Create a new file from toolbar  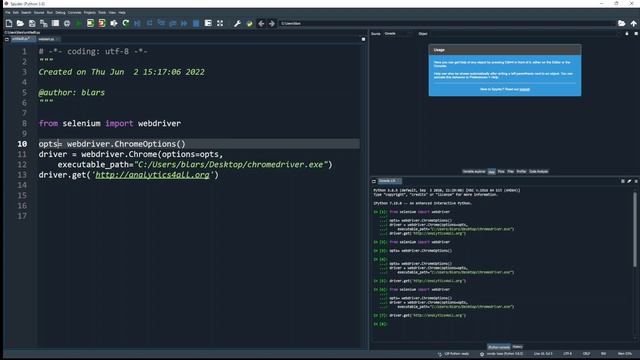[x=9, y=23]
